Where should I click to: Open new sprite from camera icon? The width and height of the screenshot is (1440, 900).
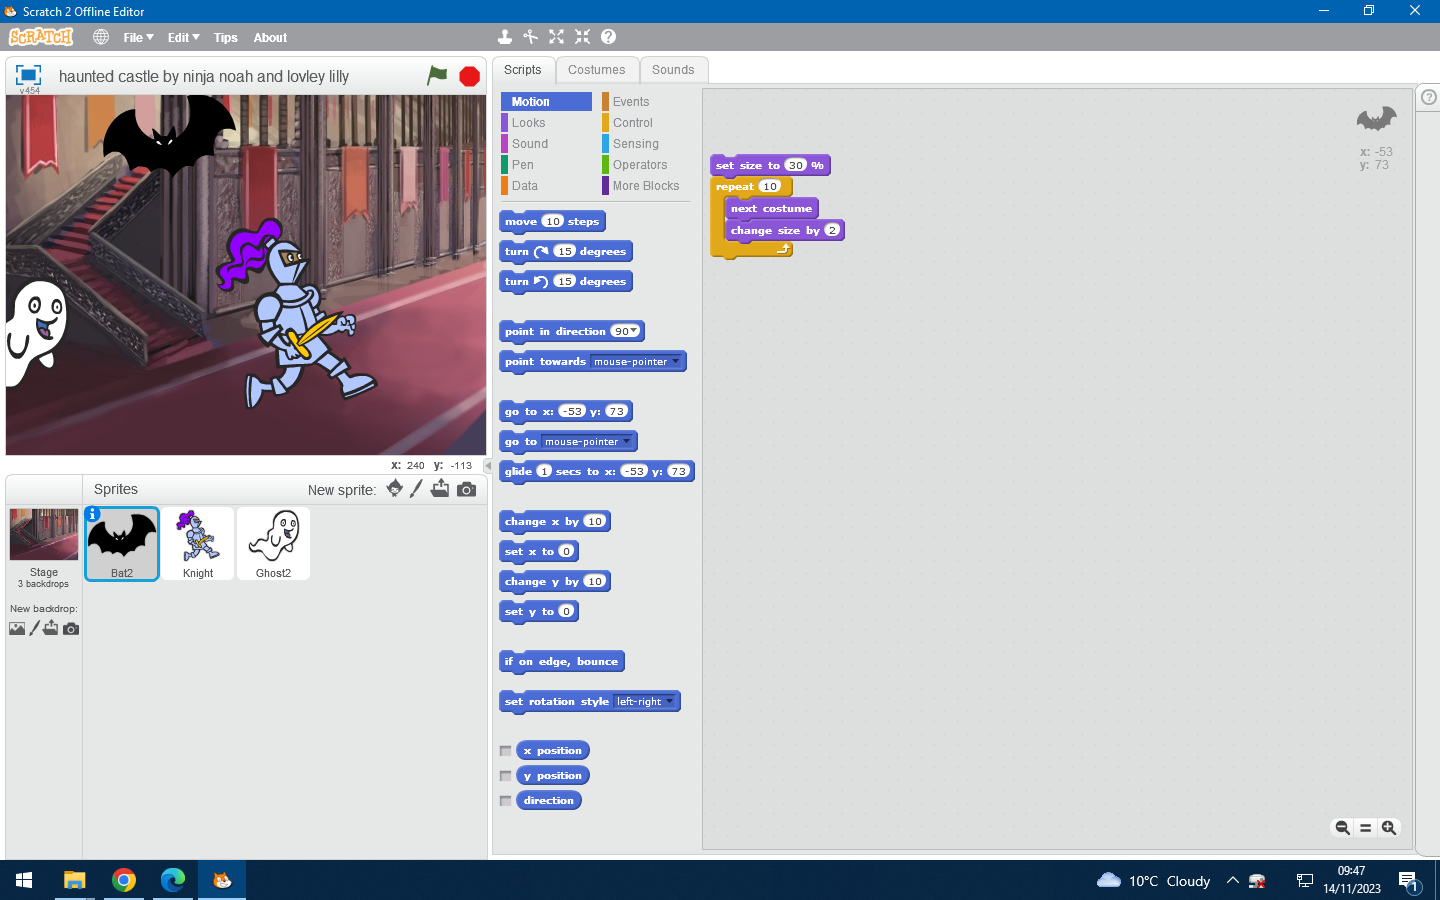[x=466, y=489]
